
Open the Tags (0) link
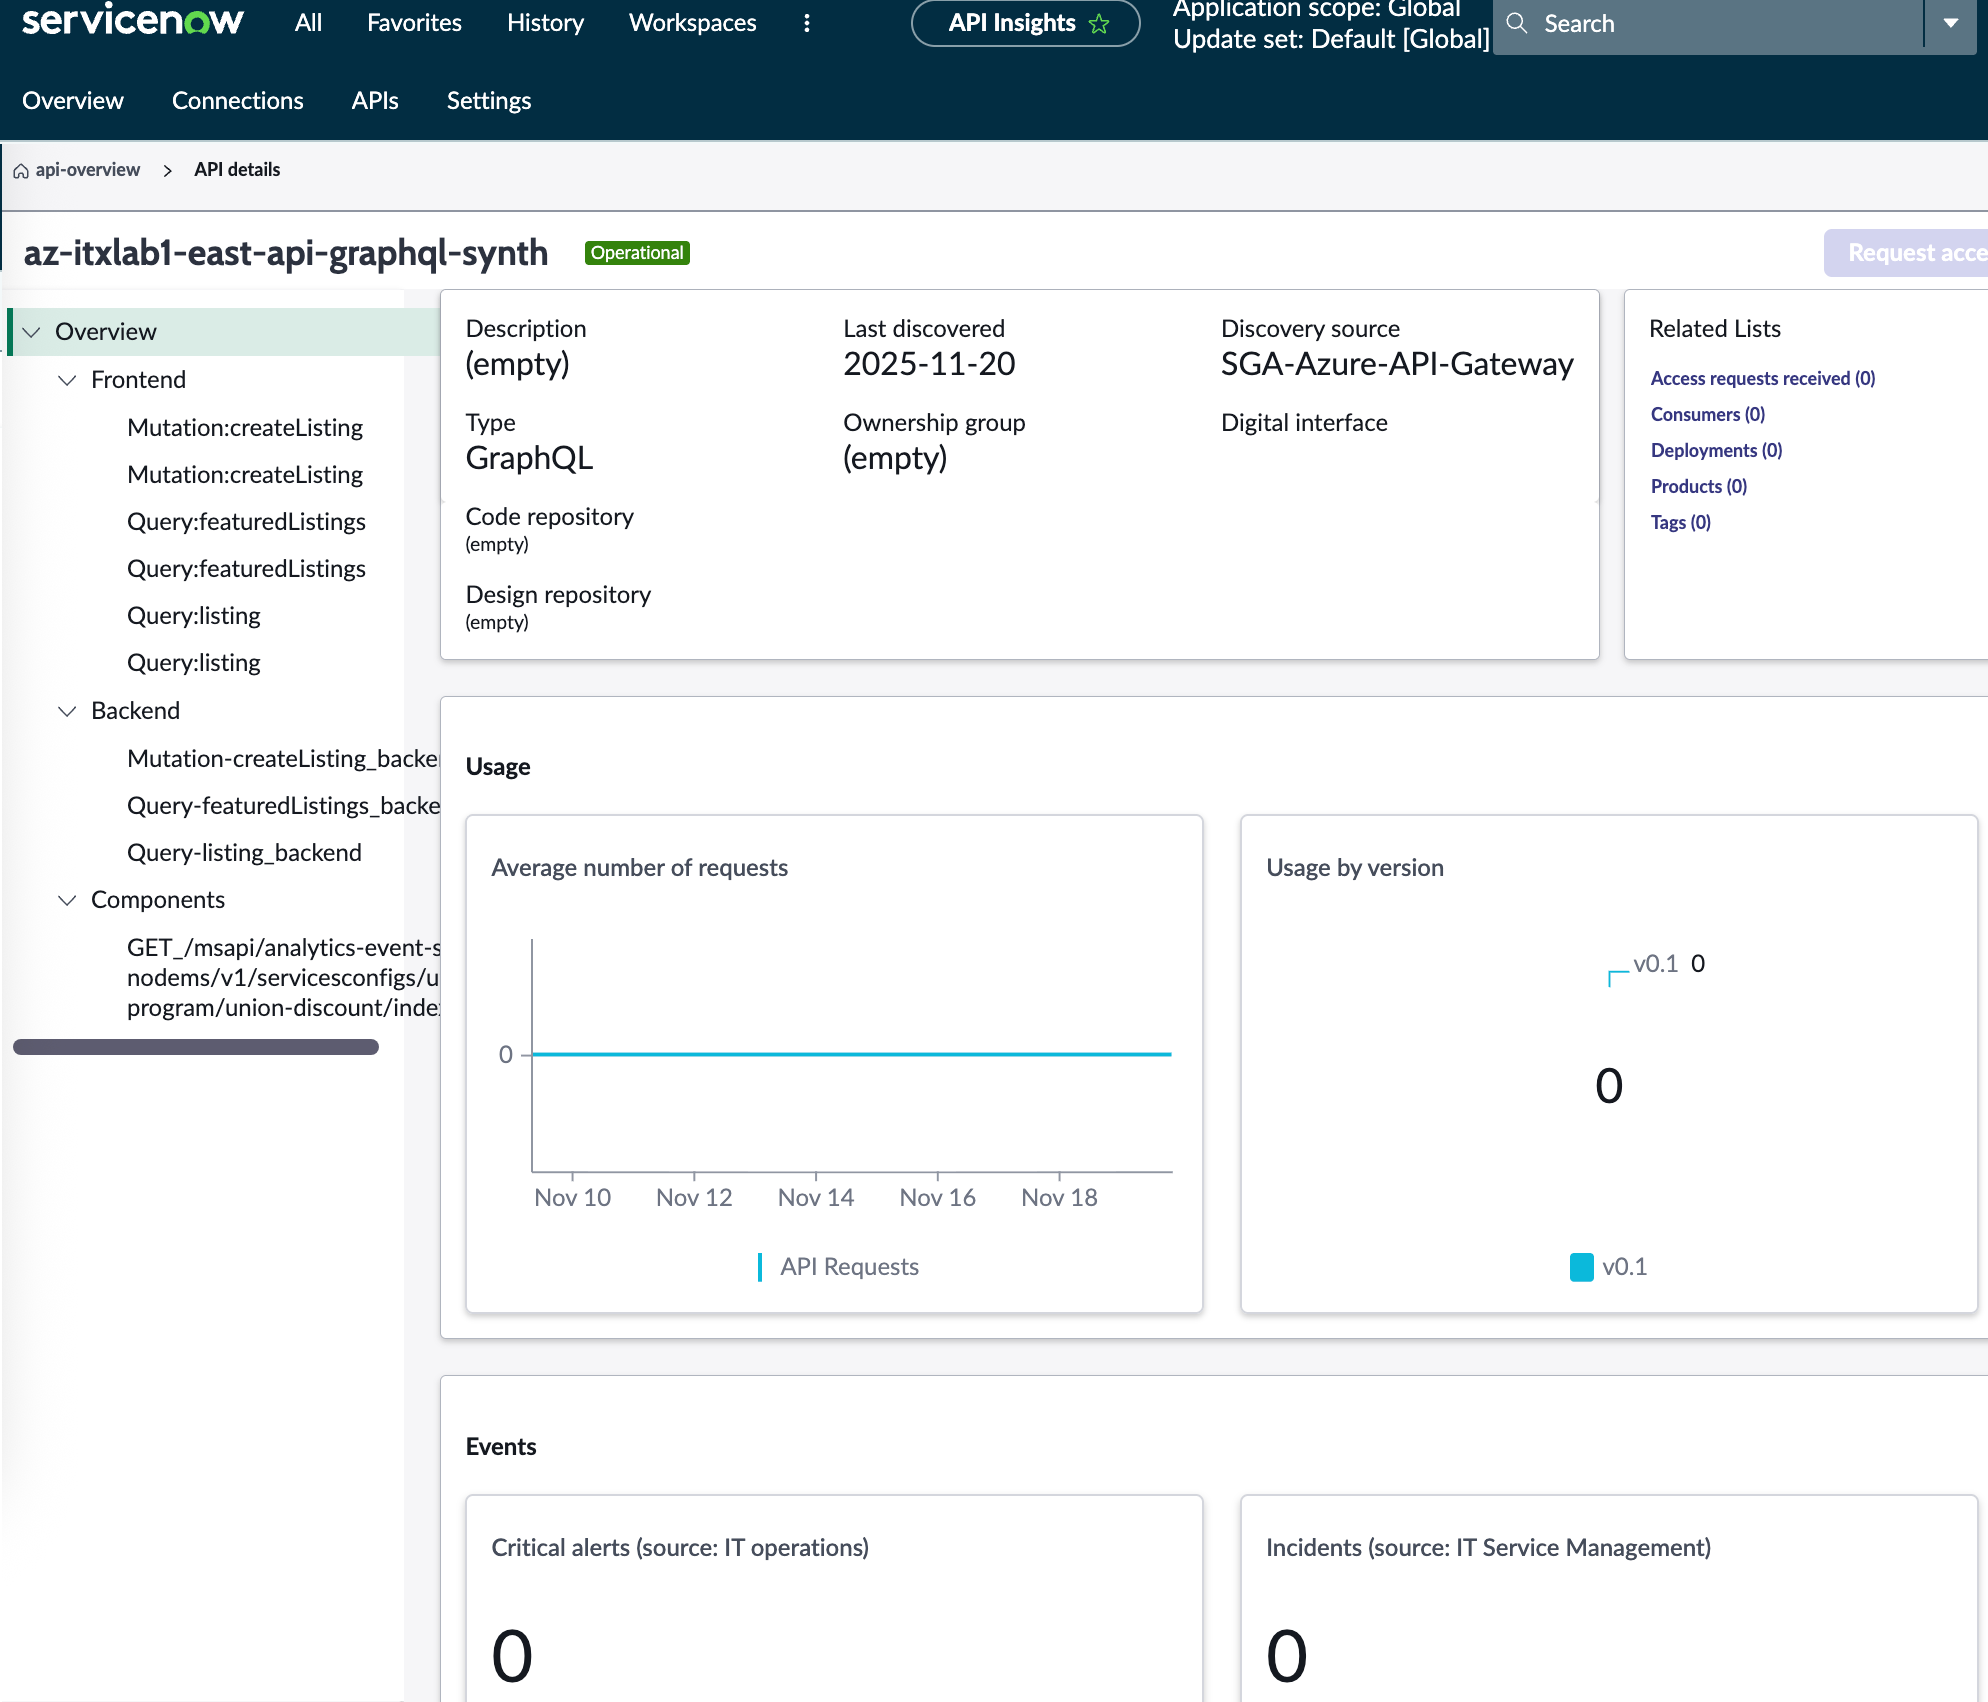[x=1680, y=522]
